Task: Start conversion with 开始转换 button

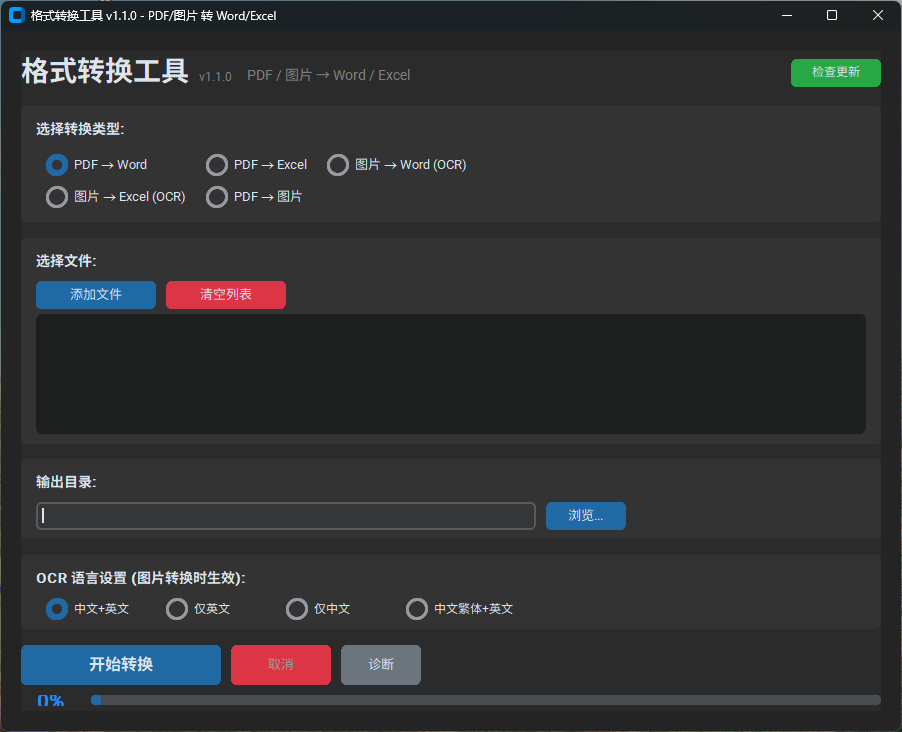Action: coord(121,665)
